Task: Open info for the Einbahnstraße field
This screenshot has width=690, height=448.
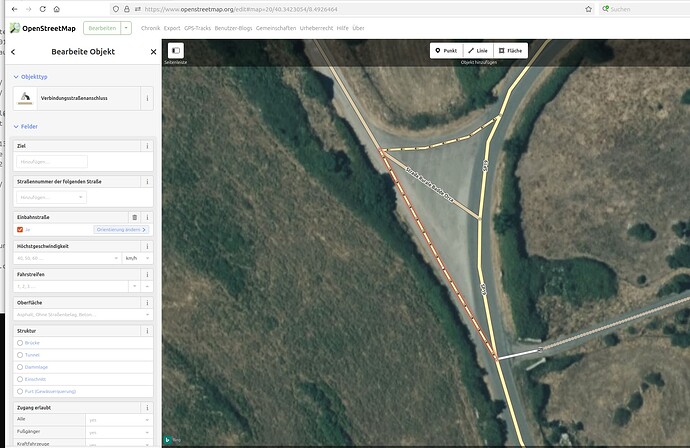Action: pos(147,217)
